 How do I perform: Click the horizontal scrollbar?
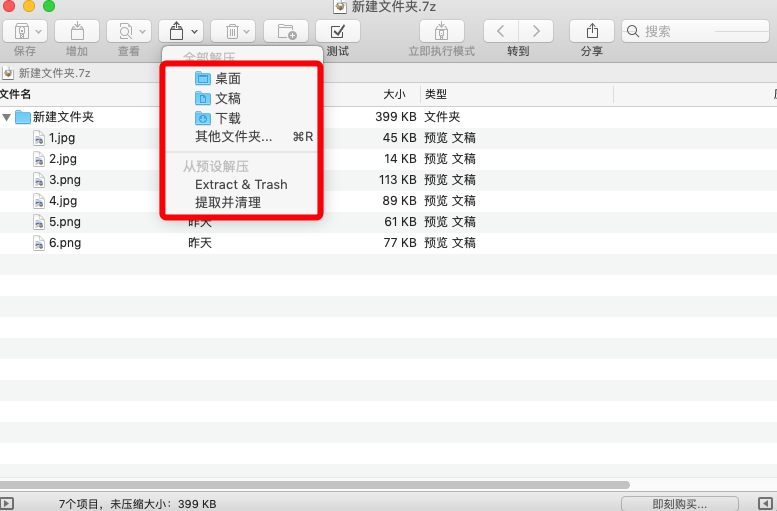[x=315, y=485]
